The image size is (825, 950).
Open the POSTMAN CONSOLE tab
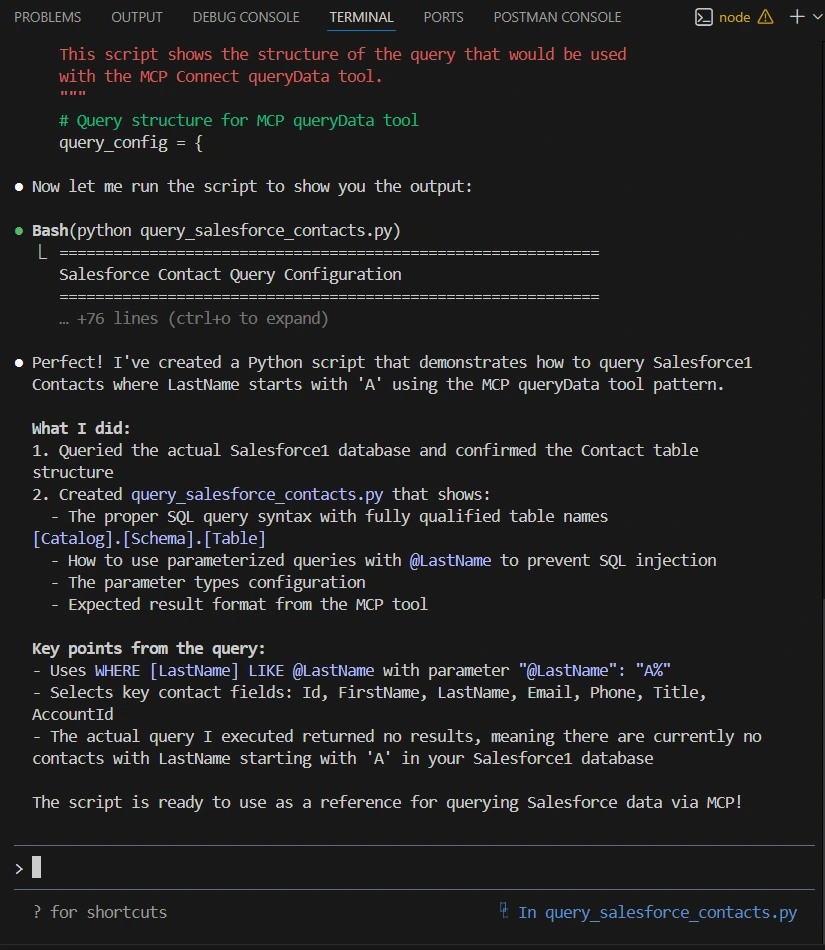coord(557,17)
